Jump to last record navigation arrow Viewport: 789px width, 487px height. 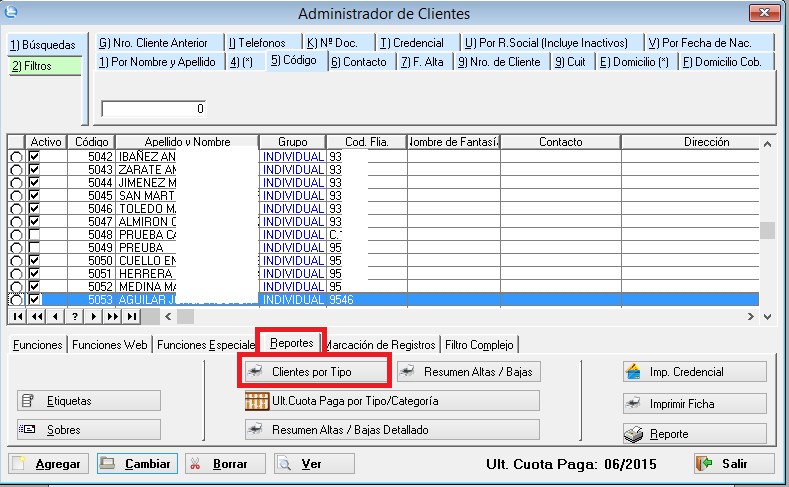(132, 316)
